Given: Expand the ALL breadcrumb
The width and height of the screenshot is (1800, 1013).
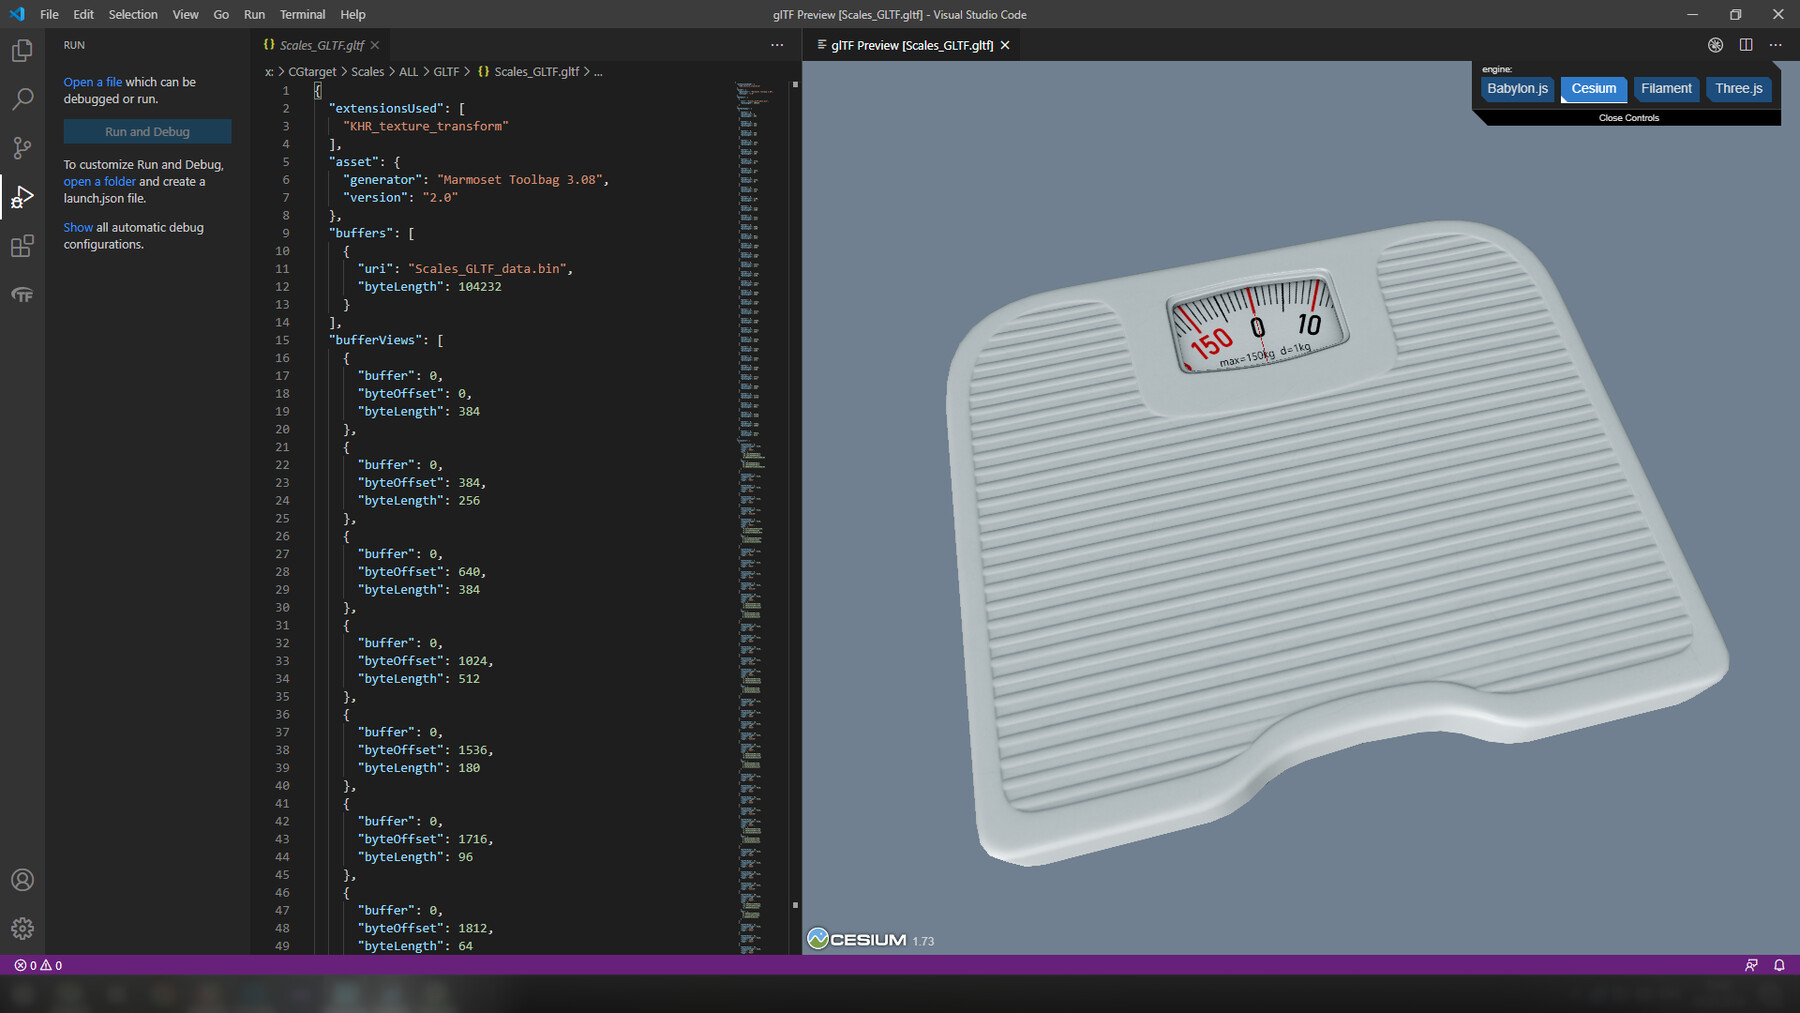Looking at the screenshot, I should (x=409, y=72).
